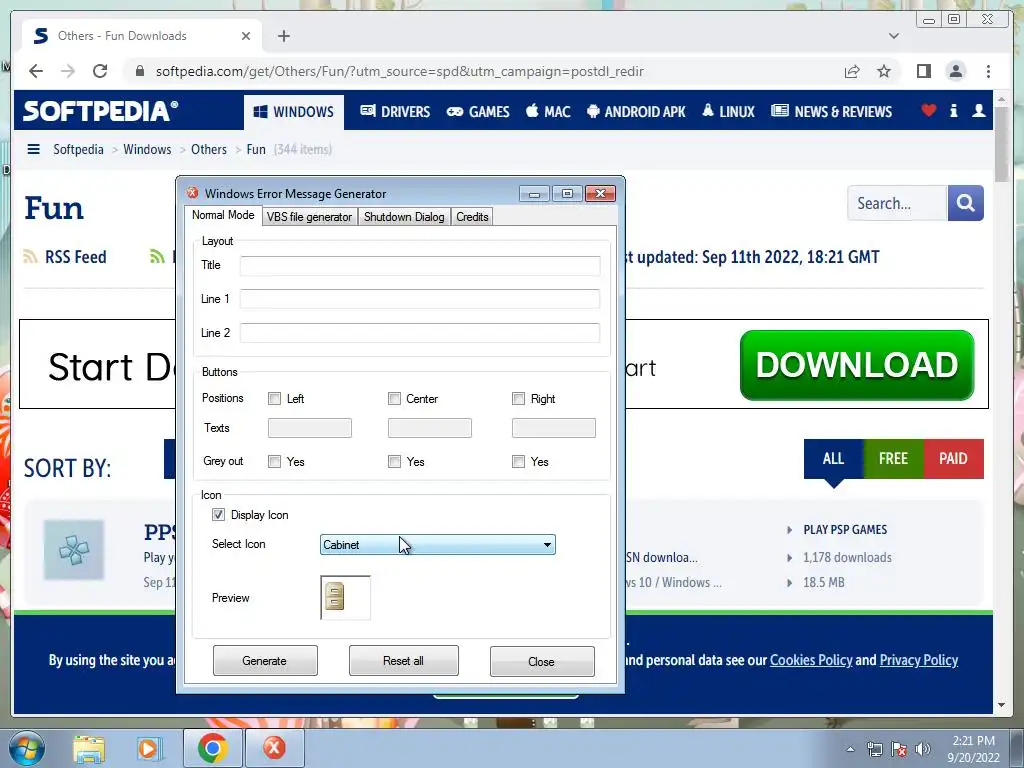Viewport: 1024px width, 768px height.
Task: Click the green RSS icon
Action: click(157, 257)
